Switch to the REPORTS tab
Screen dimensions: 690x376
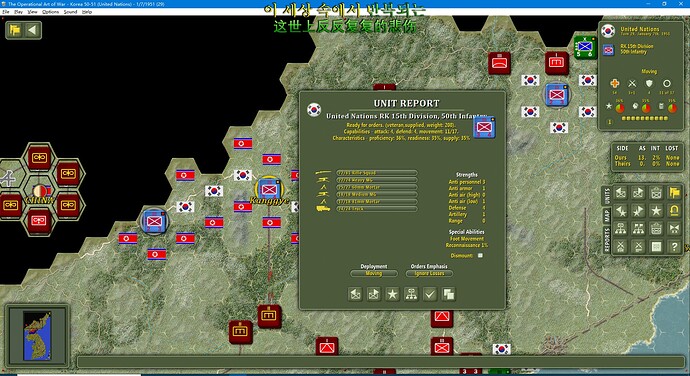point(606,240)
